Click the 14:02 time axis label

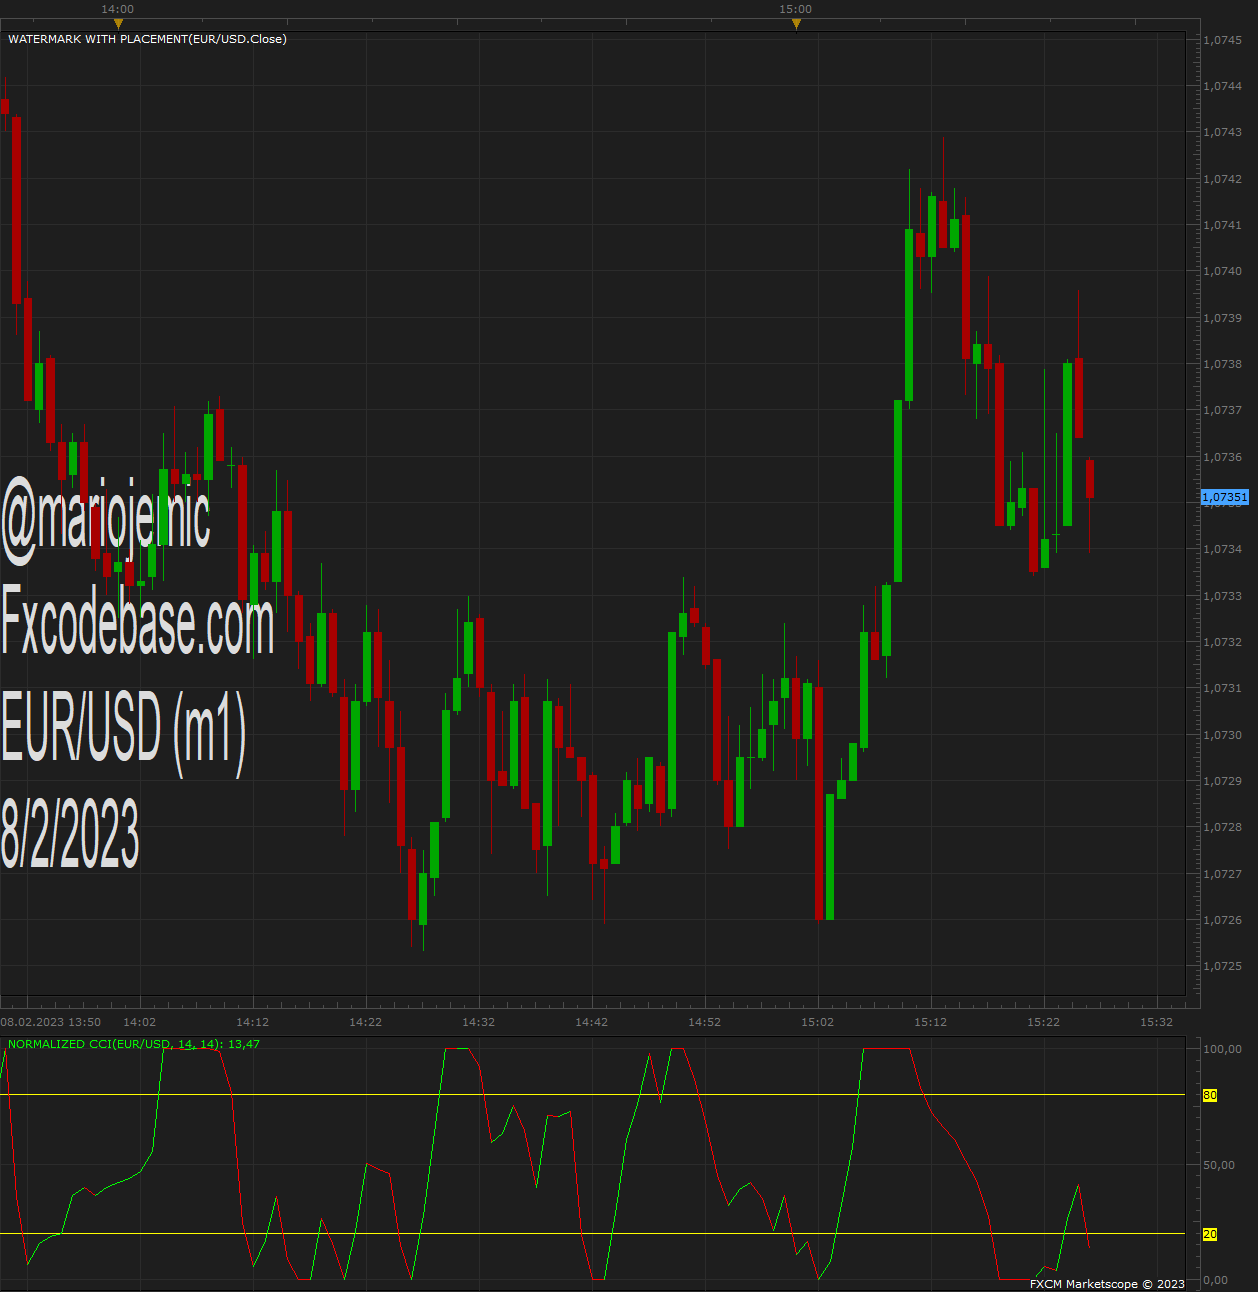click(x=139, y=1022)
